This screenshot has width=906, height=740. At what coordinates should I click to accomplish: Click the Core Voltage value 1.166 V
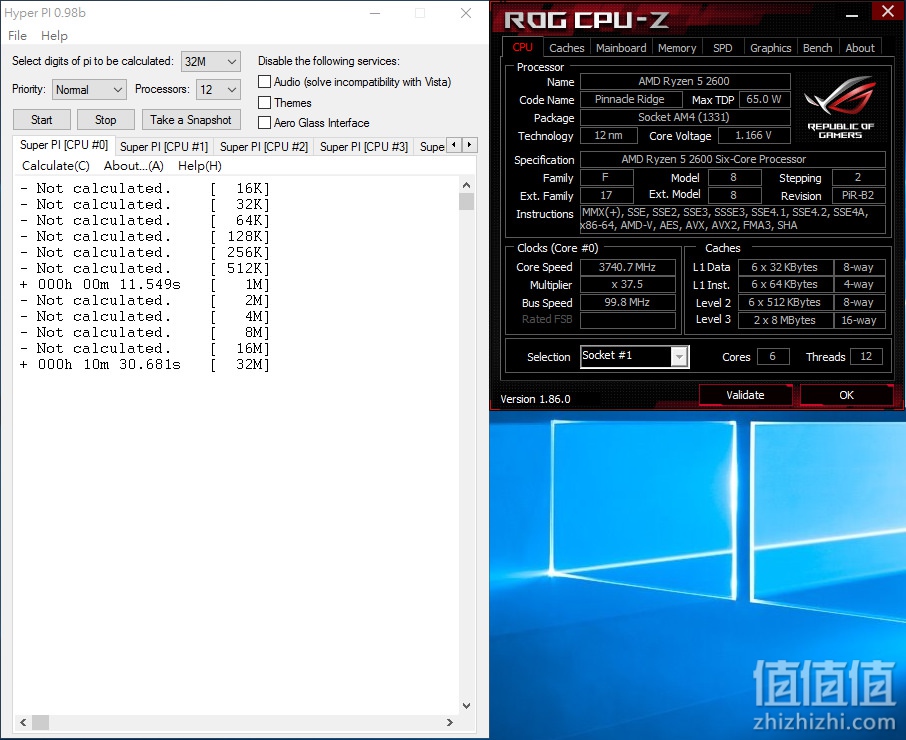click(x=753, y=135)
